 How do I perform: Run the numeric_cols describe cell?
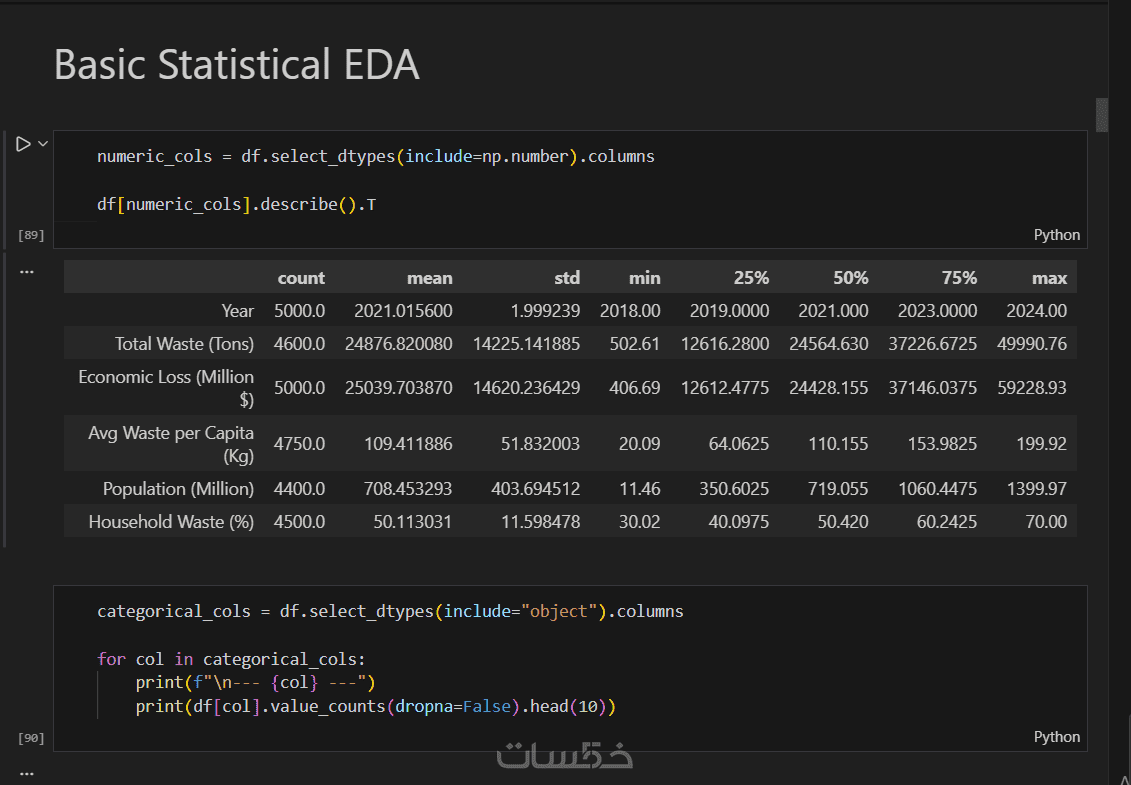pyautogui.click(x=22, y=144)
